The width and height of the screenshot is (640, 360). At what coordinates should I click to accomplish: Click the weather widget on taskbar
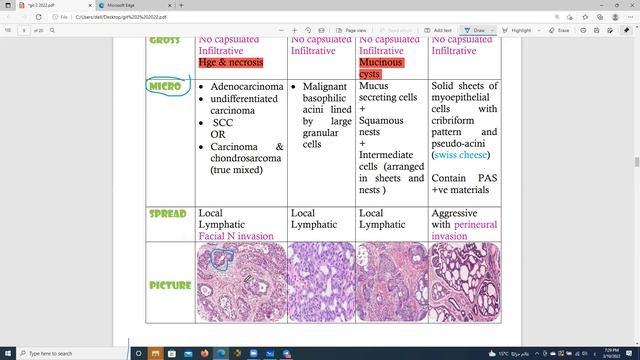point(509,353)
